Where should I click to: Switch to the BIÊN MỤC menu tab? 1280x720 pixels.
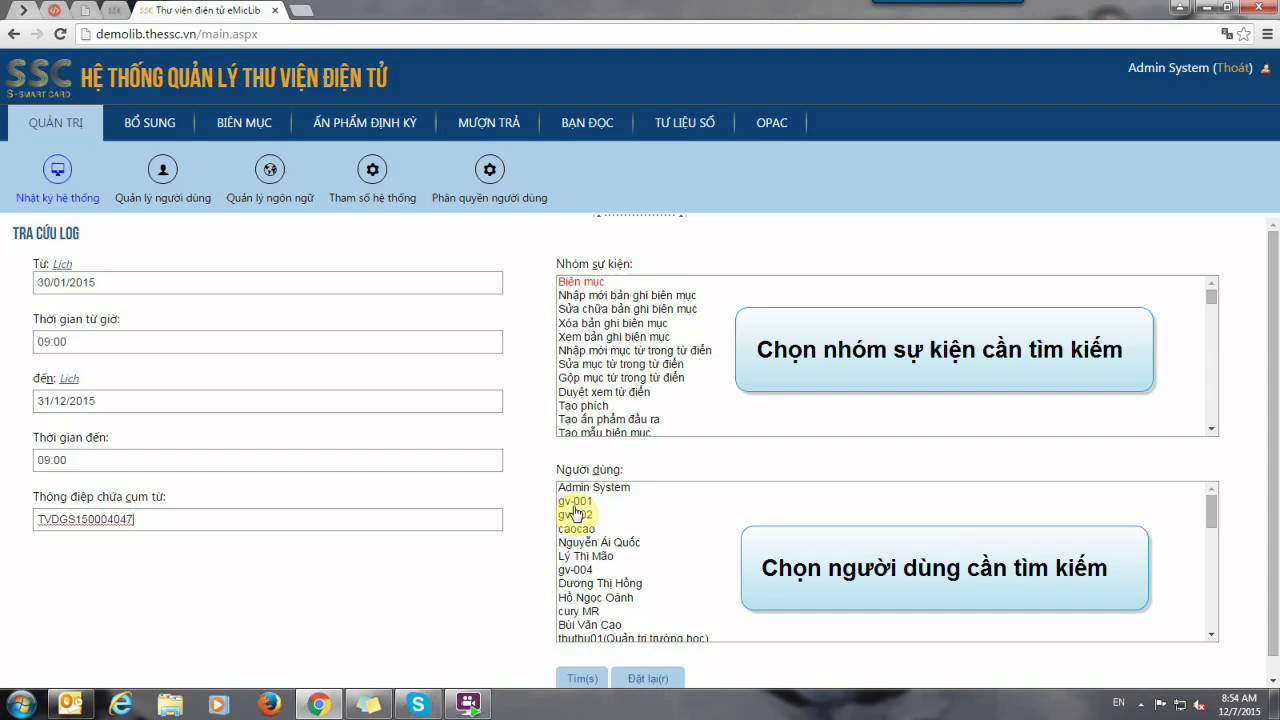tap(244, 123)
